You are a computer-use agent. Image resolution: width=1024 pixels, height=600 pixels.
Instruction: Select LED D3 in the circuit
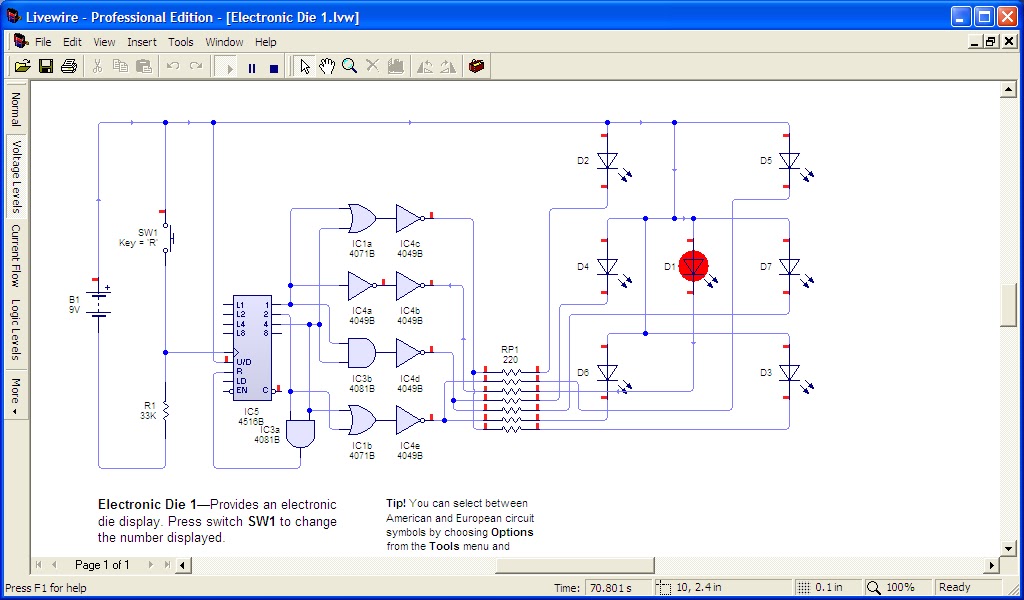[790, 372]
